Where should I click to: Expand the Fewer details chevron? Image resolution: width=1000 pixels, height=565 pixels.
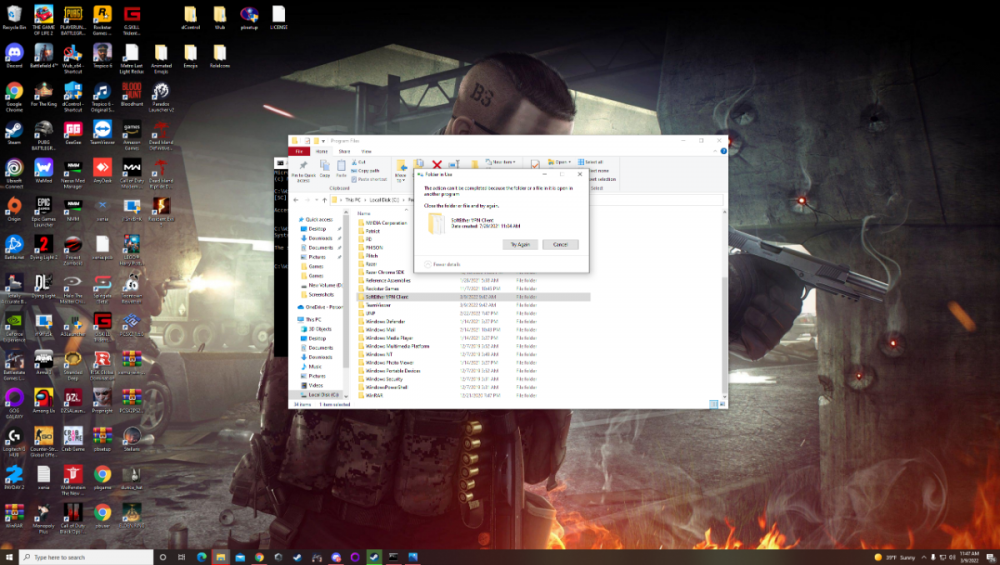tap(428, 264)
